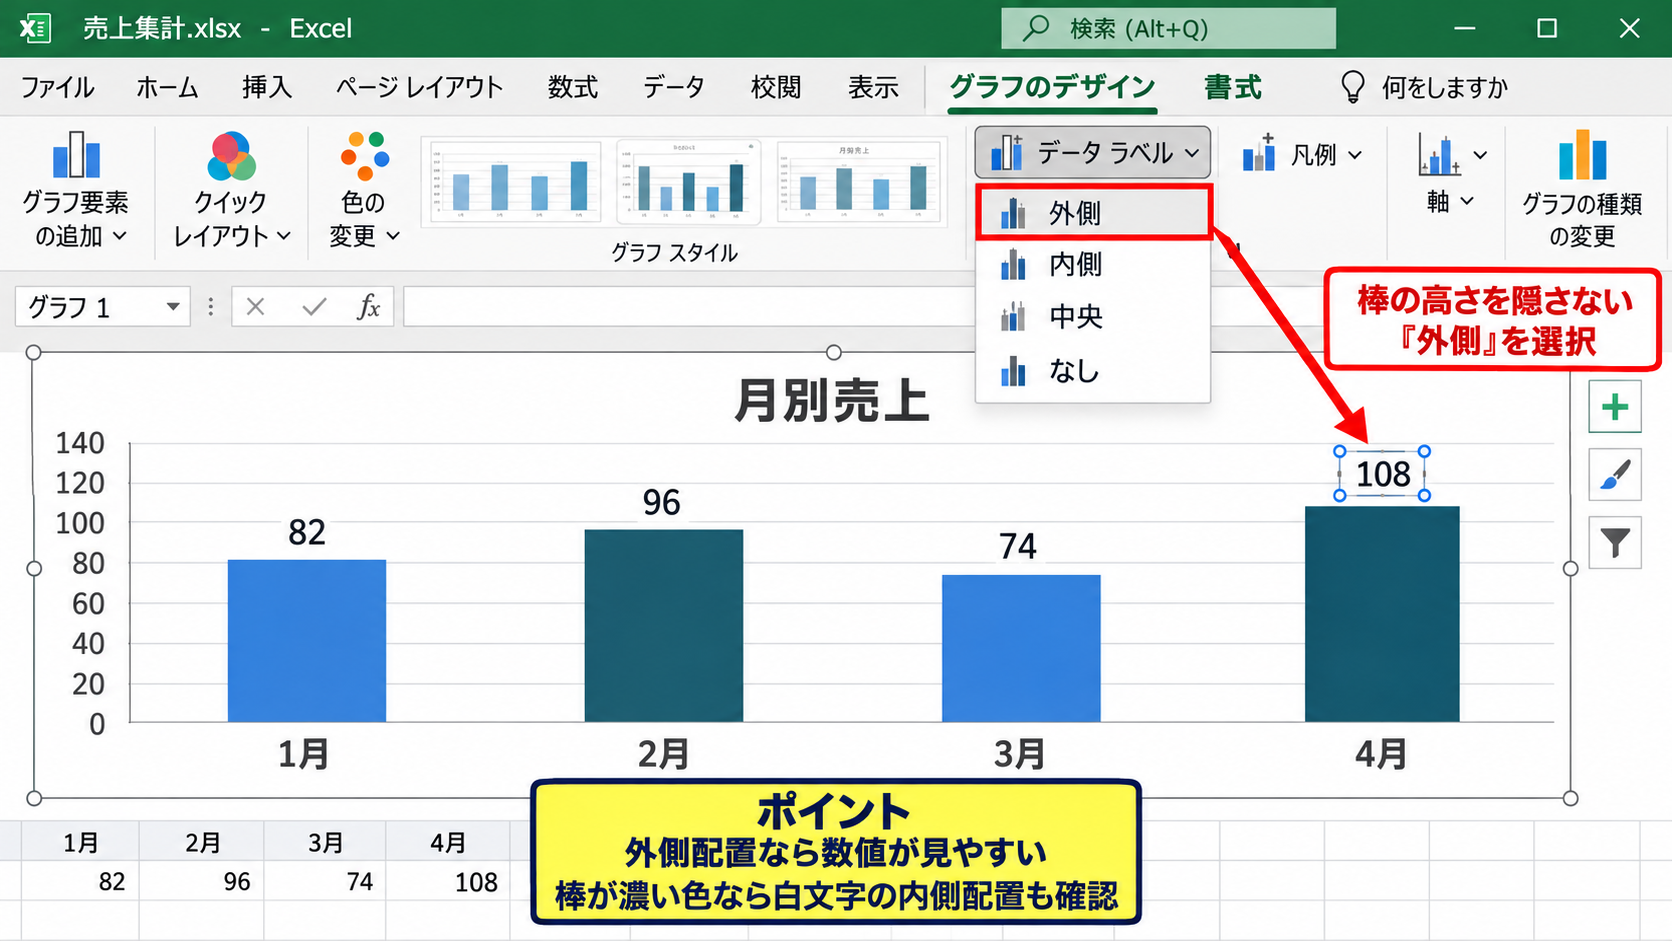Open 色の変更 palette
1672x941 pixels.
pyautogui.click(x=364, y=190)
